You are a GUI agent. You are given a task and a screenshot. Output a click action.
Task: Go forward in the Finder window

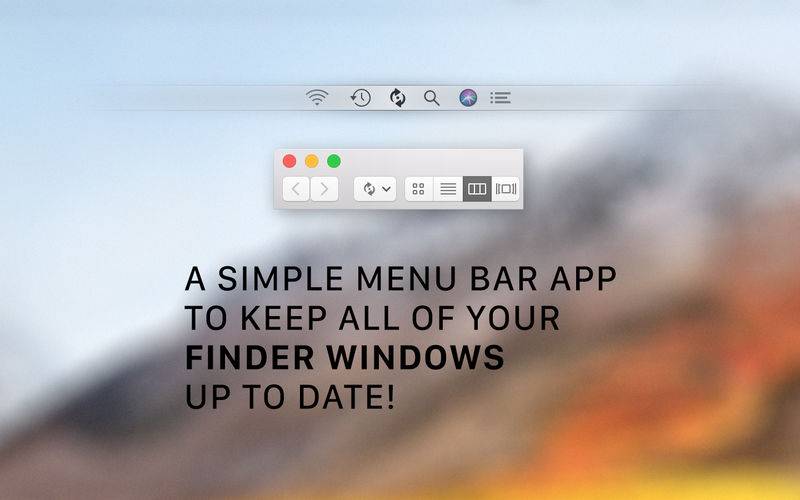point(324,189)
